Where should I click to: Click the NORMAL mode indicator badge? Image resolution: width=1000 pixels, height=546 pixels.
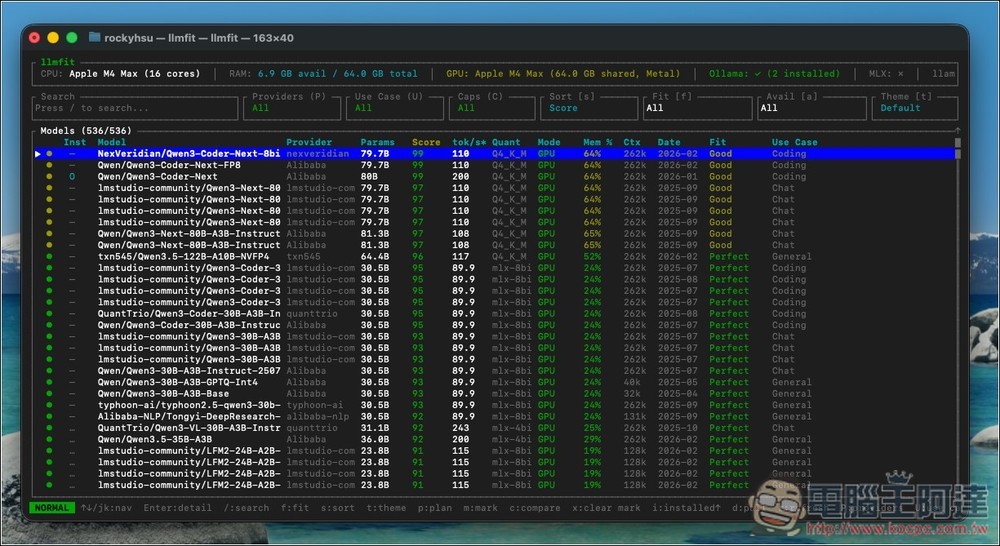pyautogui.click(x=52, y=508)
